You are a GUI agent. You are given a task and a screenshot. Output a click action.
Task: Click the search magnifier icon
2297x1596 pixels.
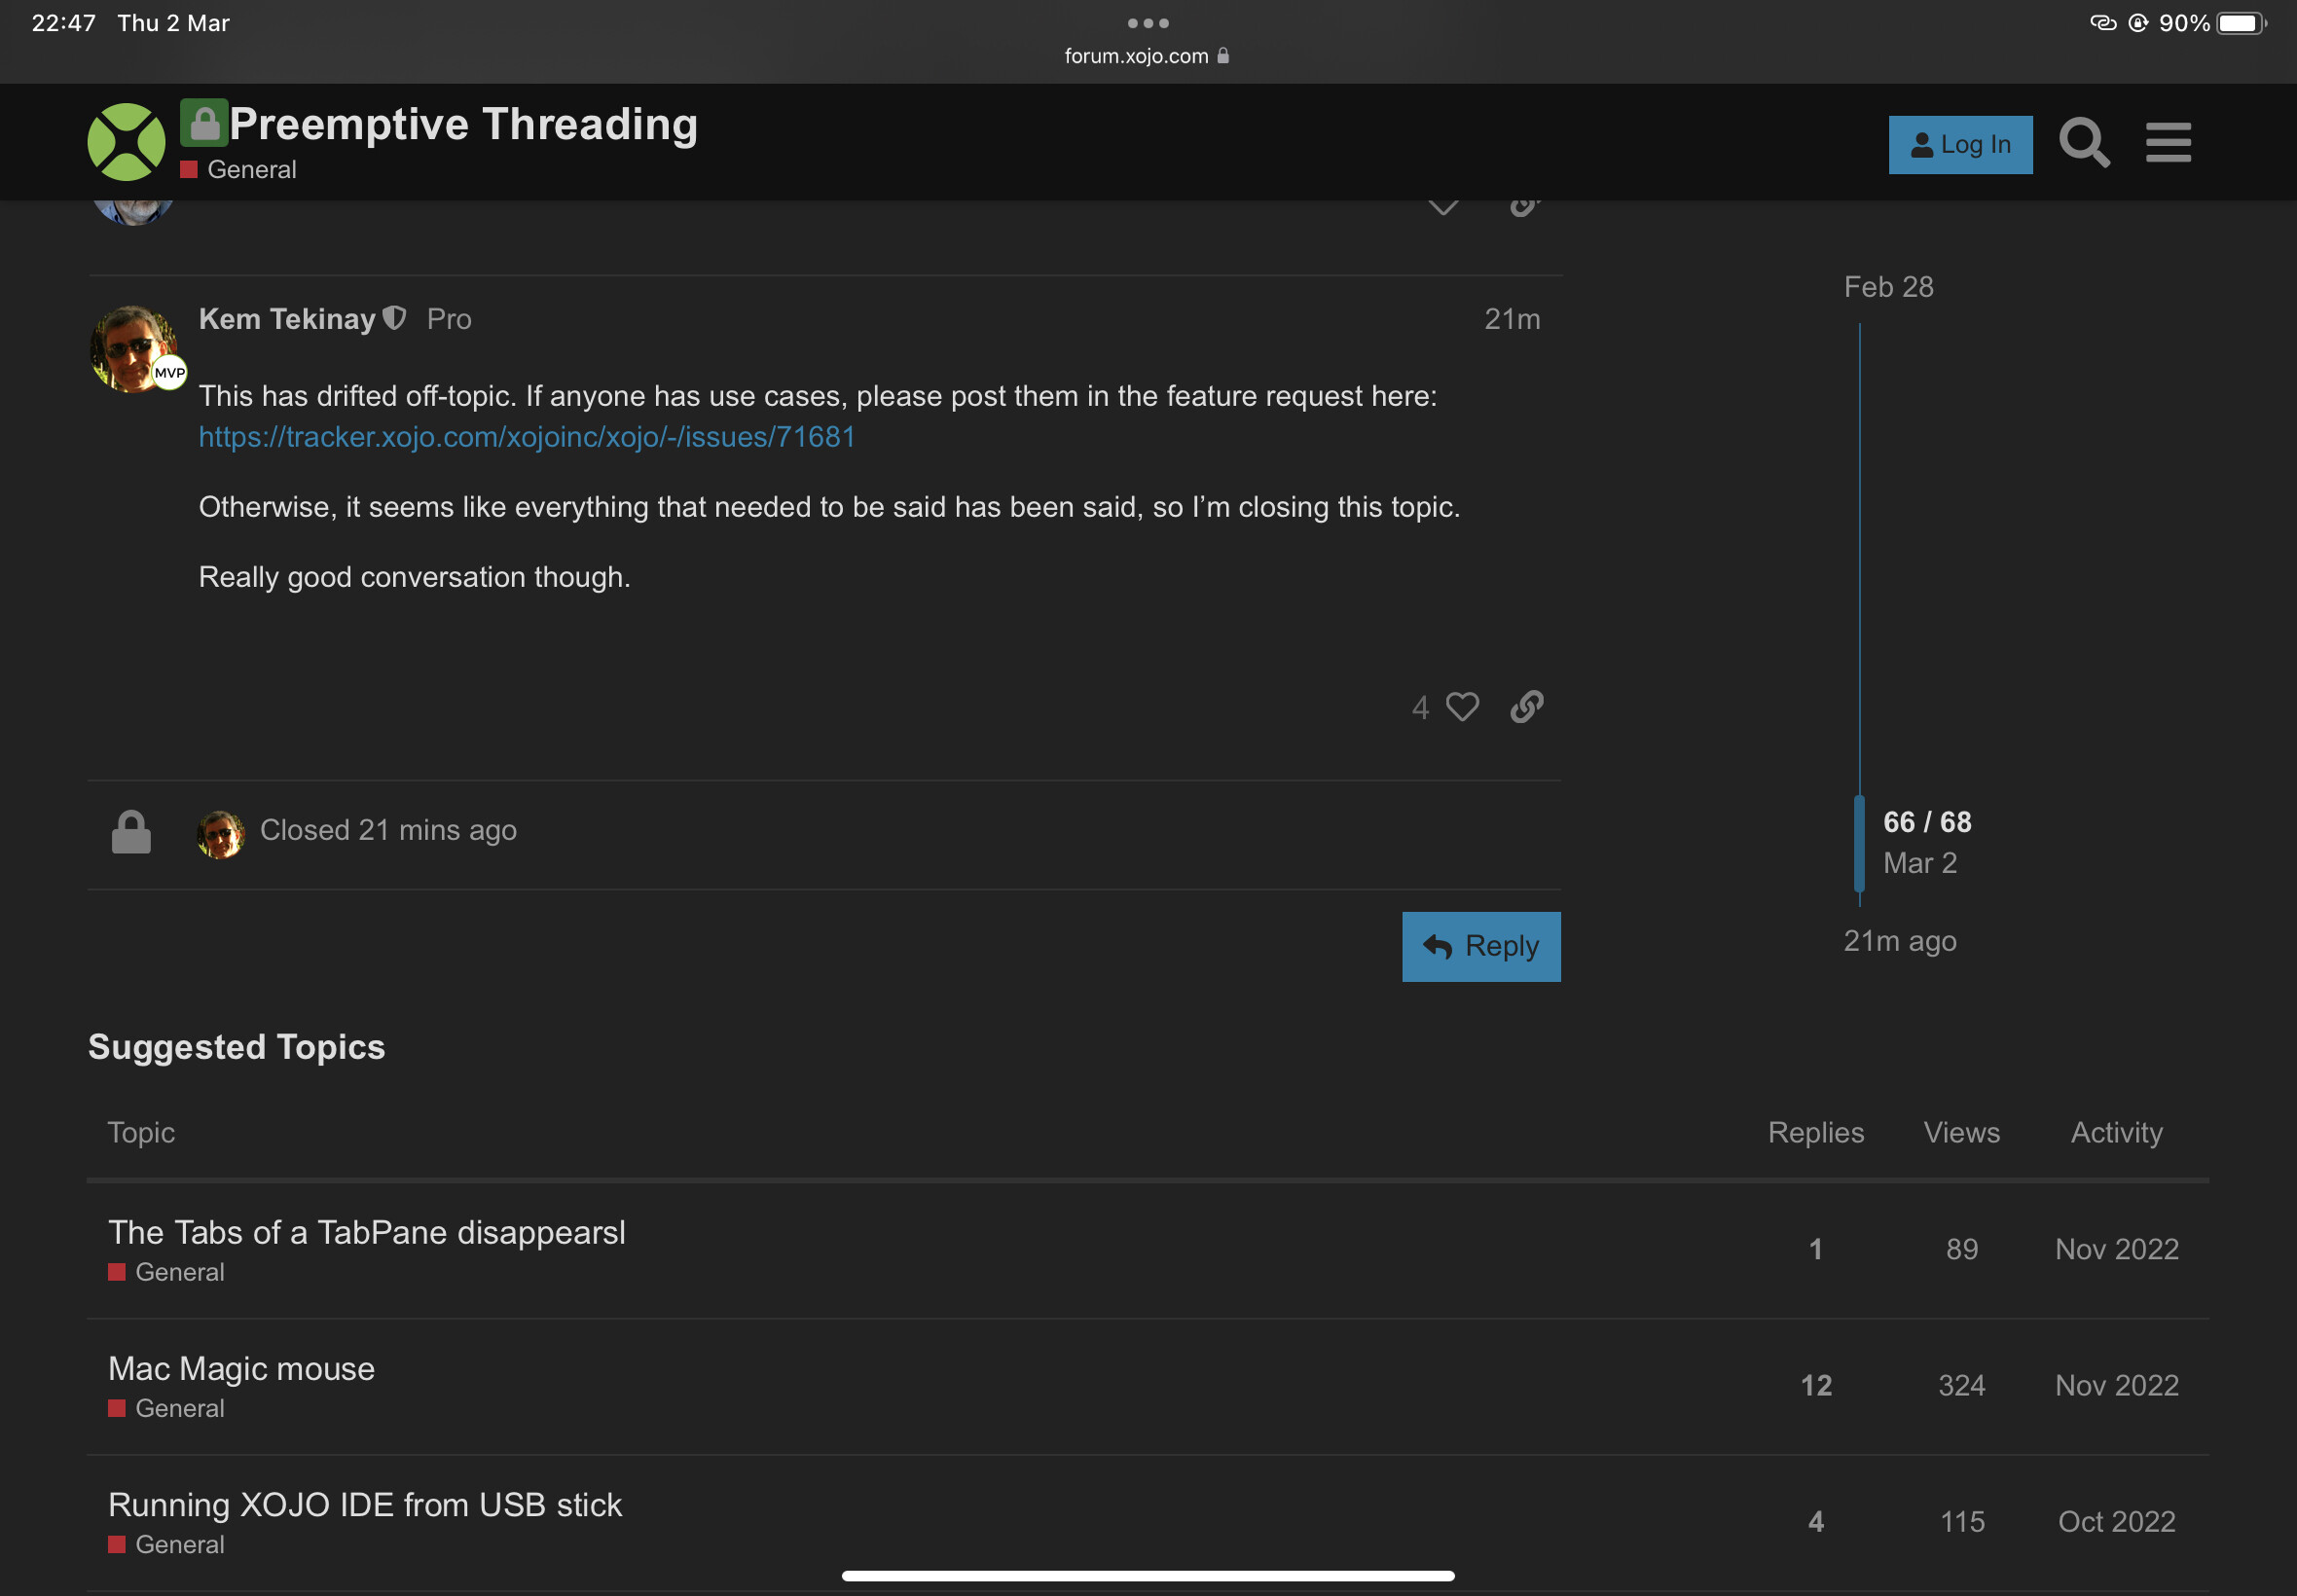coord(2084,143)
